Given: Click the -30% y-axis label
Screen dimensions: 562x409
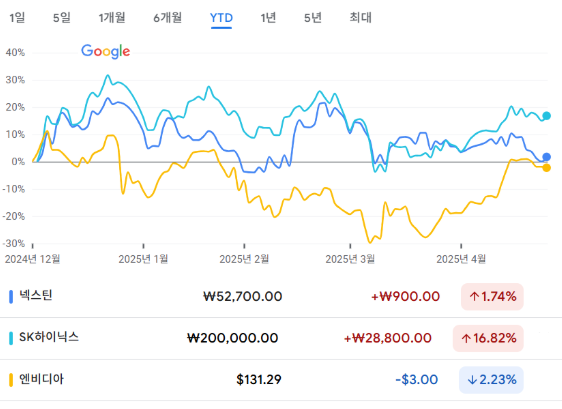Looking at the screenshot, I should coord(14,243).
